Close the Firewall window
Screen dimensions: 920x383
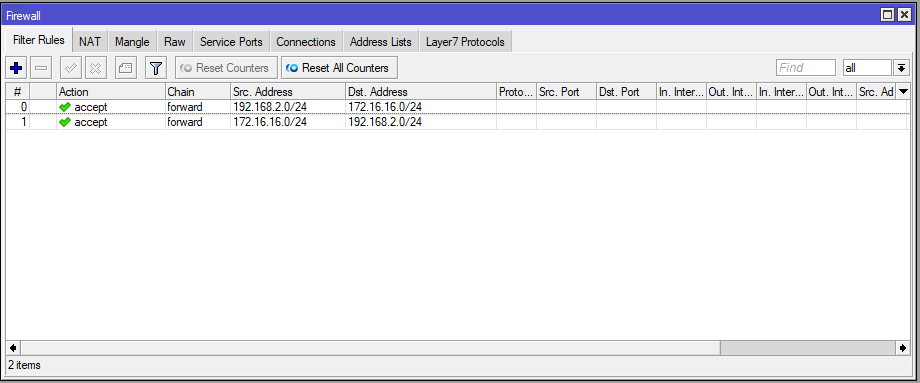[904, 15]
